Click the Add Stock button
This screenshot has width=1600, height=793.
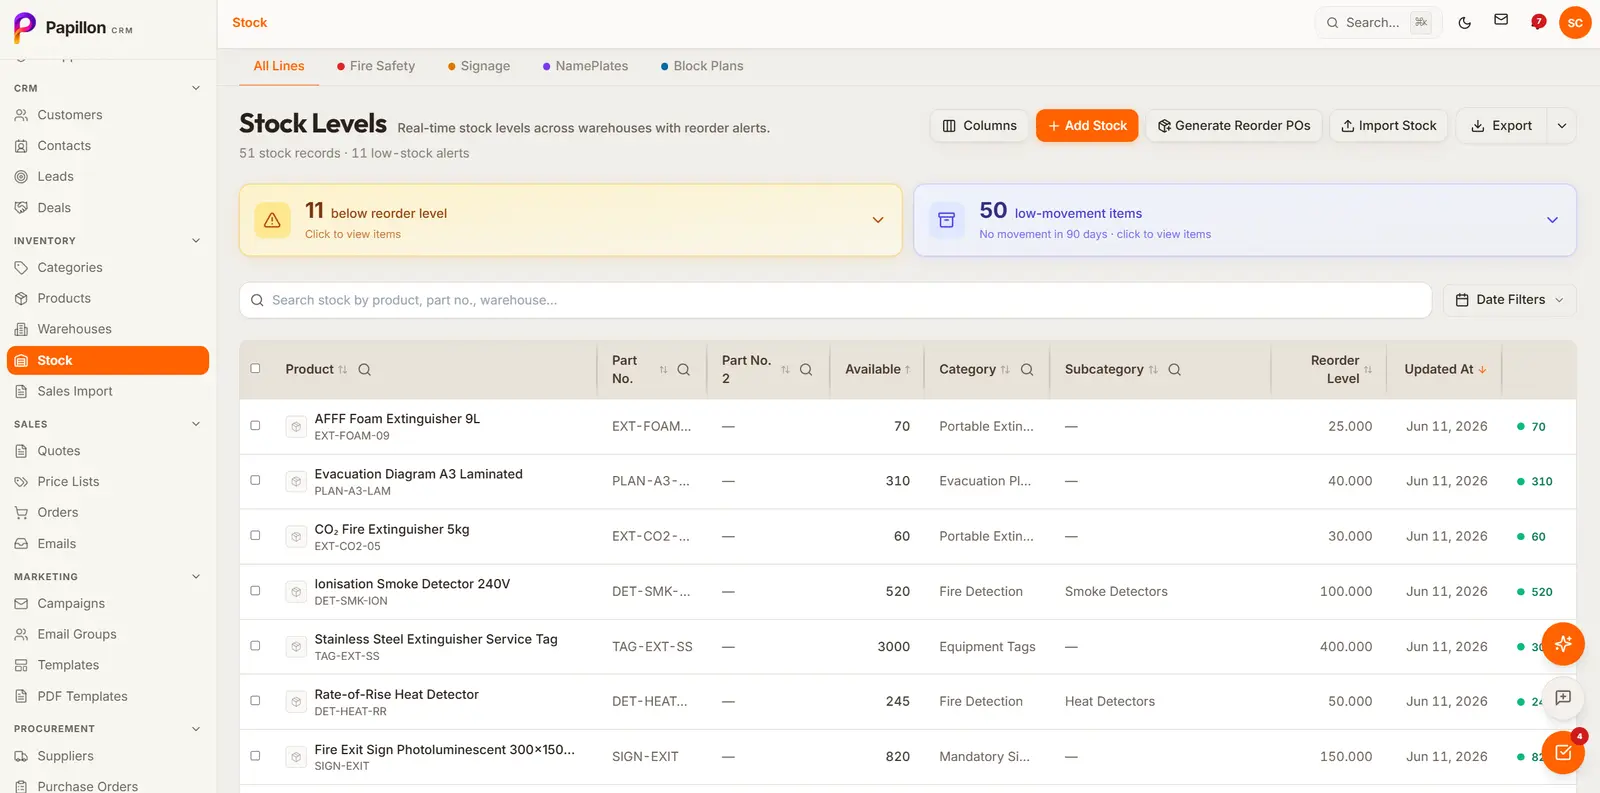pyautogui.click(x=1087, y=126)
